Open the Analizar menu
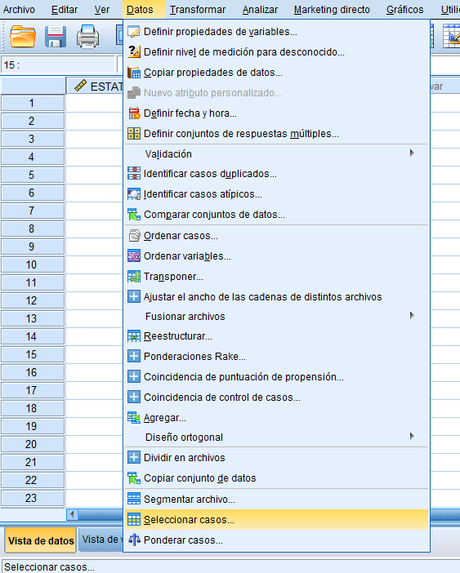The height and width of the screenshot is (573, 460). (x=260, y=10)
